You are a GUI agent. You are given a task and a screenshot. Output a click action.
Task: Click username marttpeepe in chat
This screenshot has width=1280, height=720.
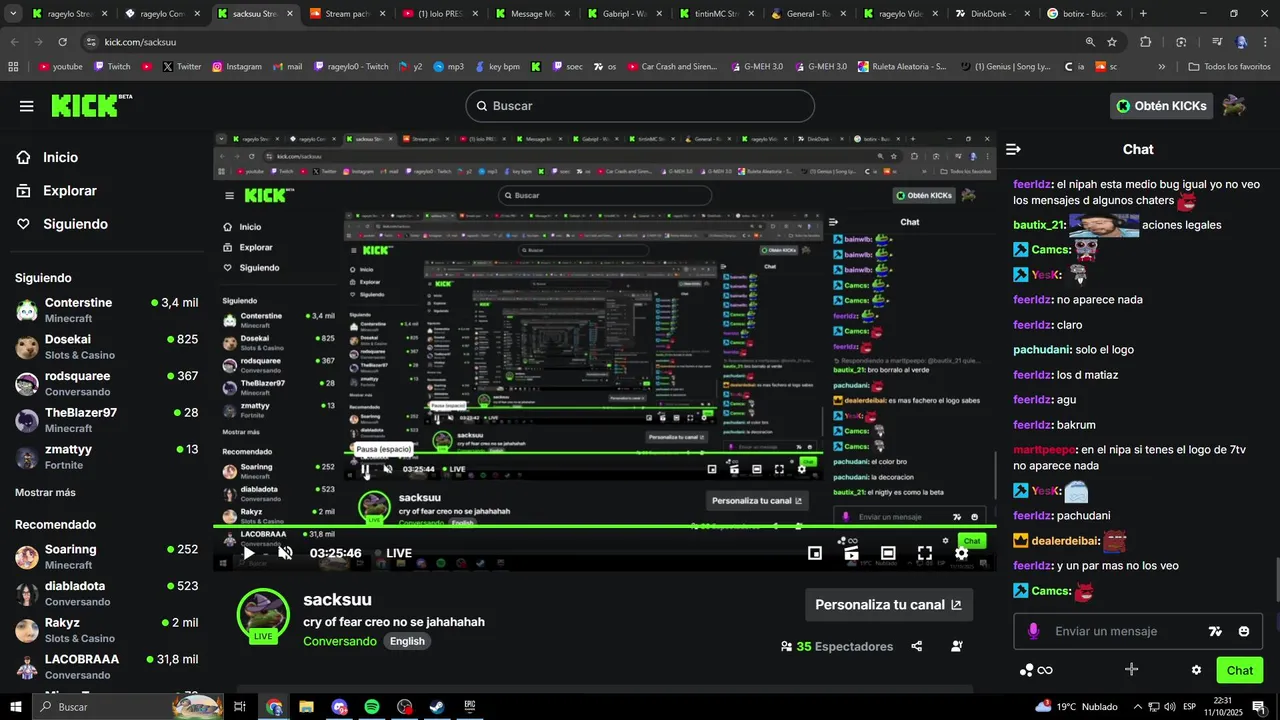point(1045,450)
